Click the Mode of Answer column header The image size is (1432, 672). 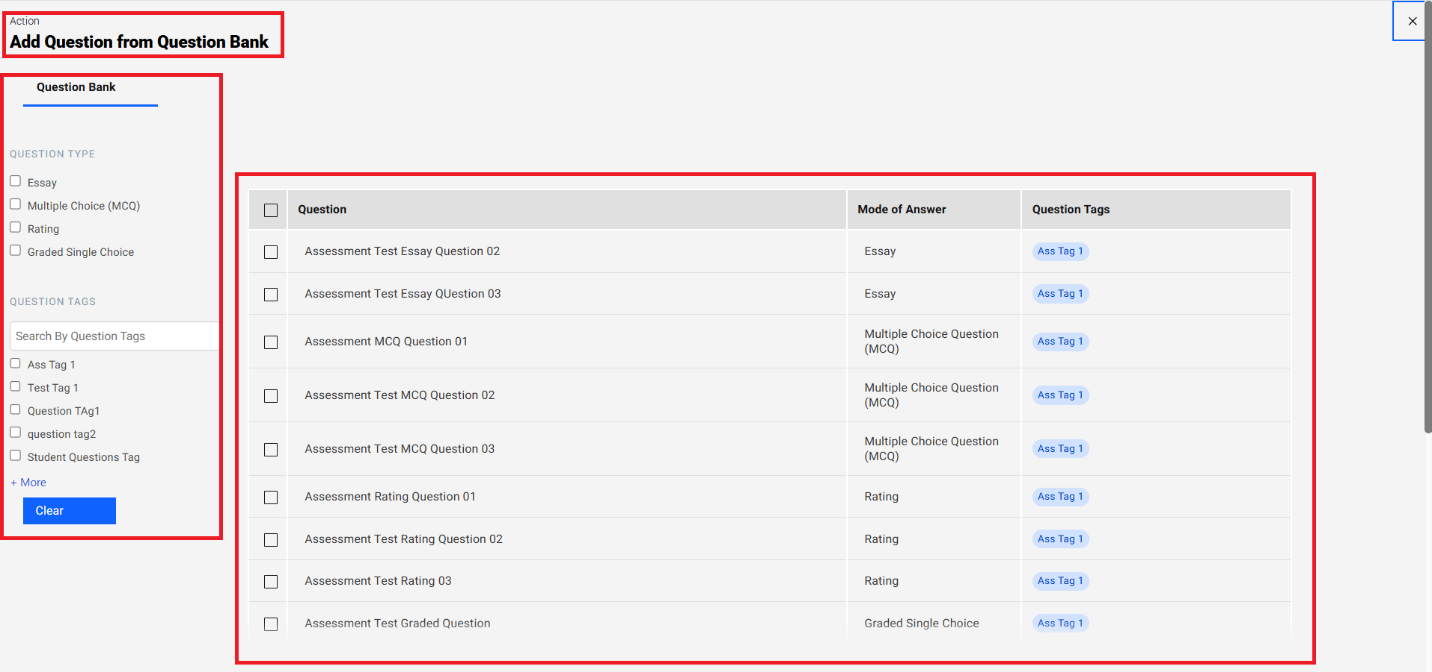coord(901,209)
